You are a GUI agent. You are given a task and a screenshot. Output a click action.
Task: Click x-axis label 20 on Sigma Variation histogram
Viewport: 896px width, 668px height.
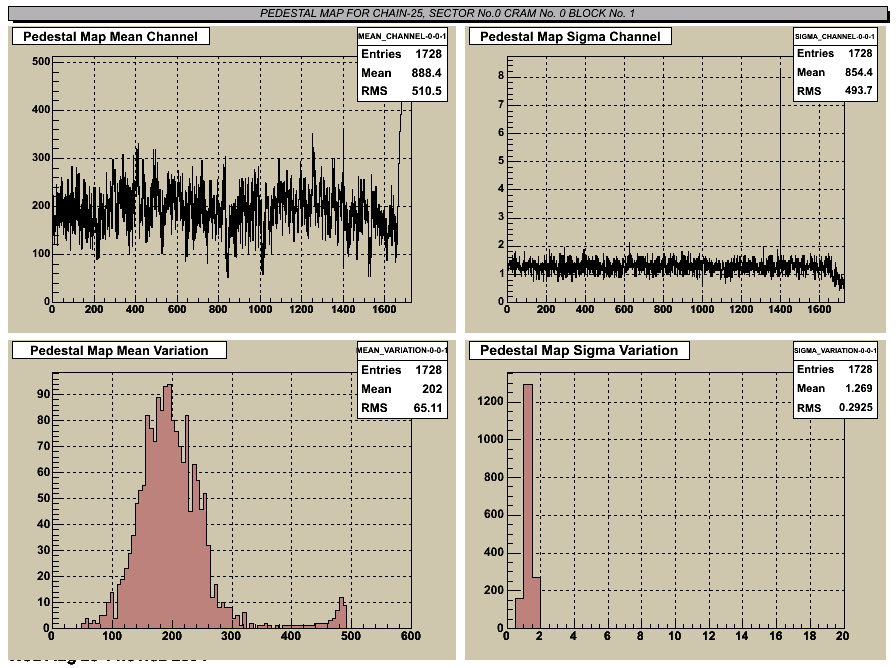(842, 635)
